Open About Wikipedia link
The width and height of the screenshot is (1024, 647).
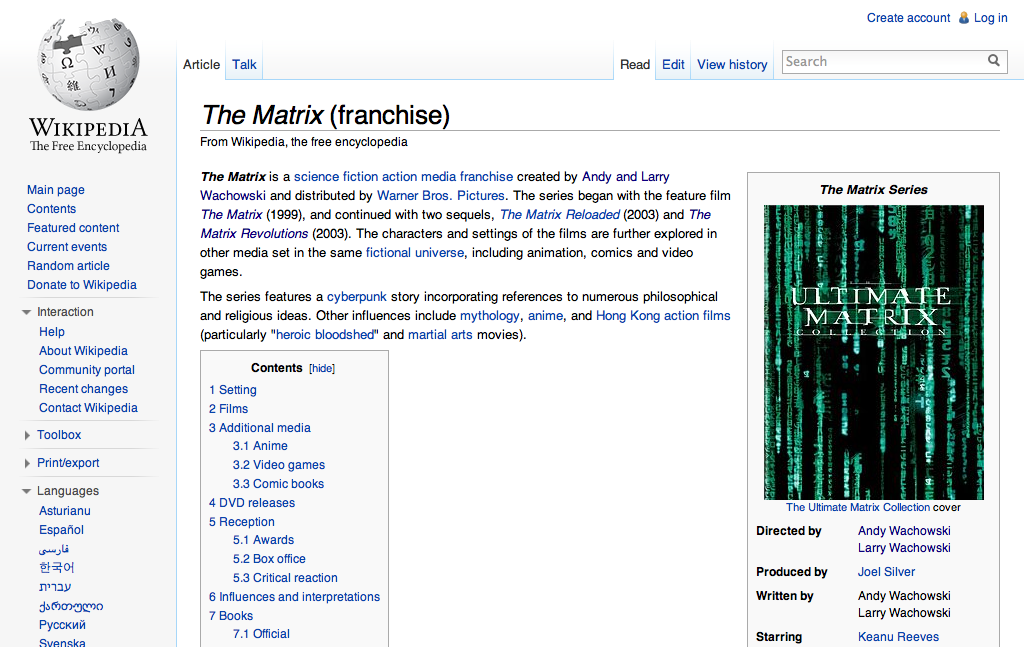point(83,351)
